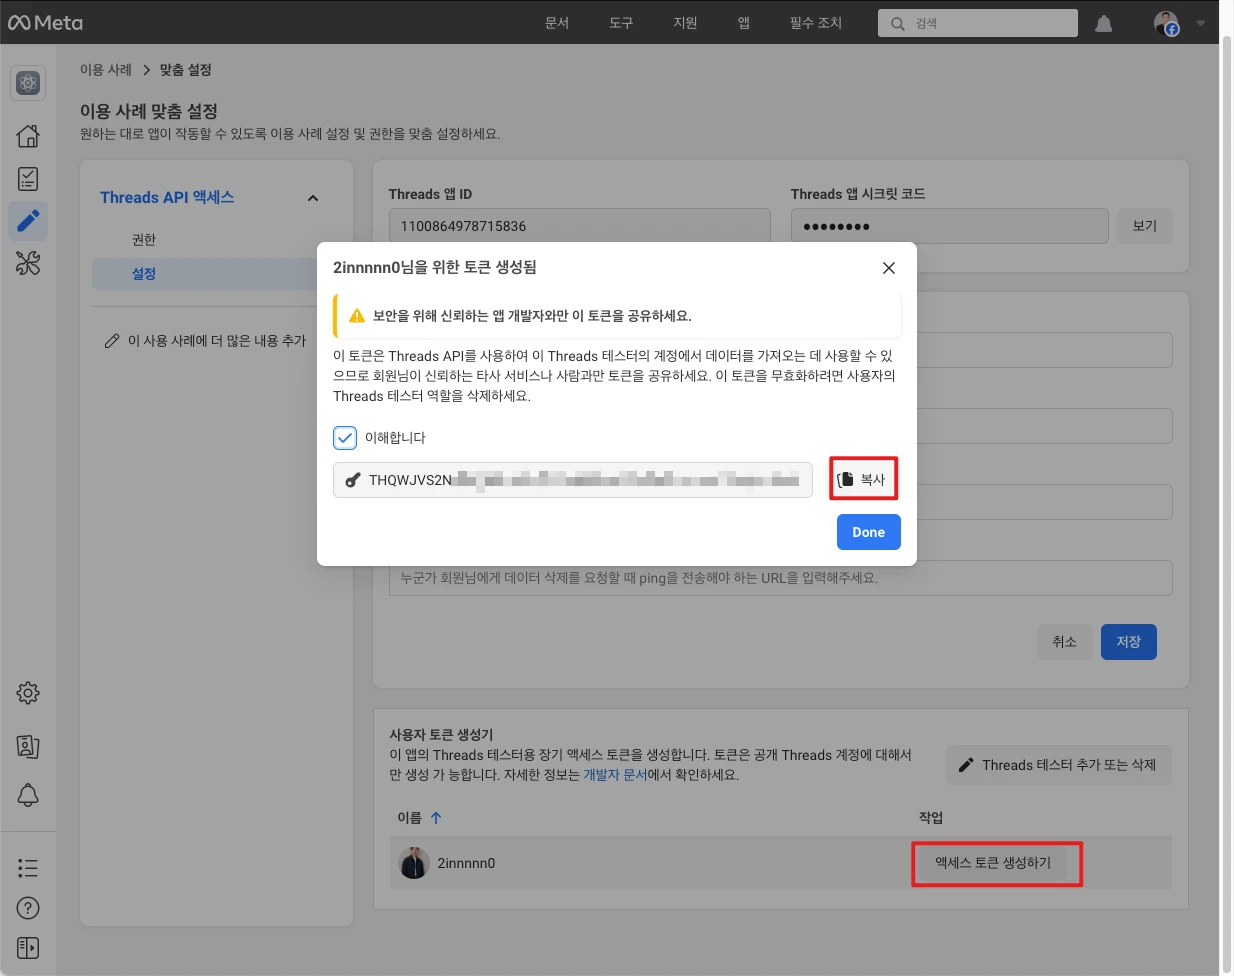Click the Done button in dialog
Screen dimensions: 1234x976
point(869,532)
